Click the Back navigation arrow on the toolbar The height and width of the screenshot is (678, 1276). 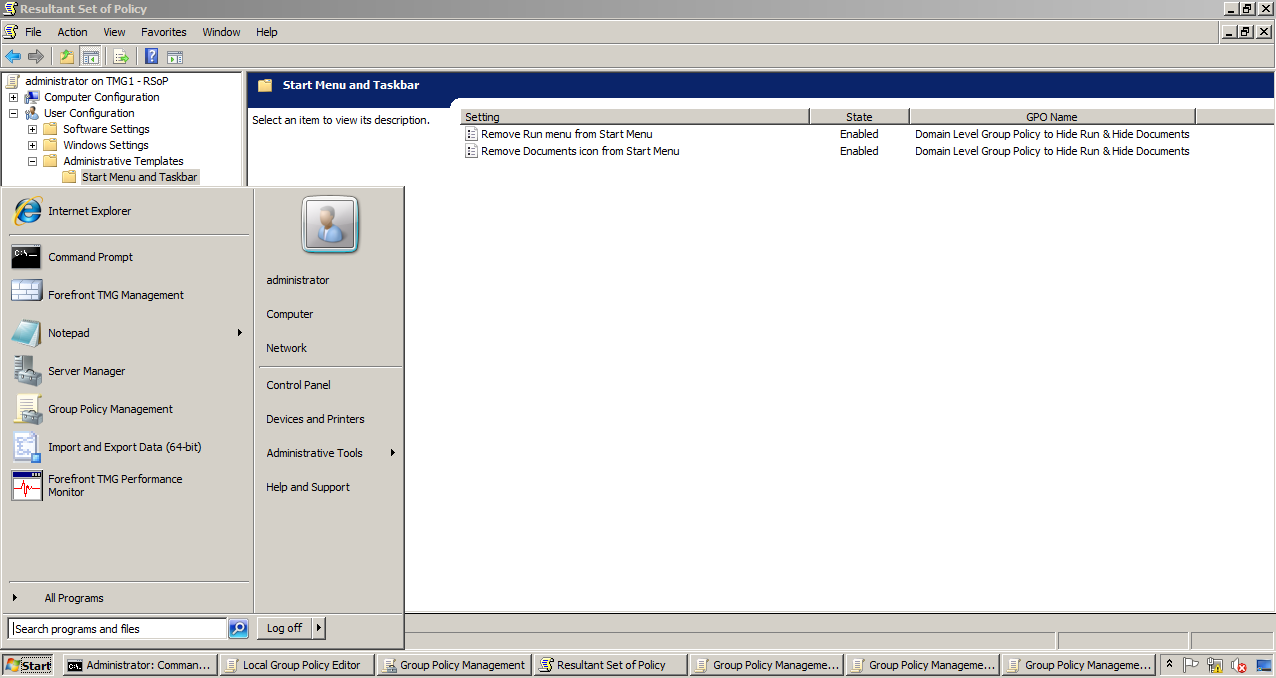tap(13, 56)
